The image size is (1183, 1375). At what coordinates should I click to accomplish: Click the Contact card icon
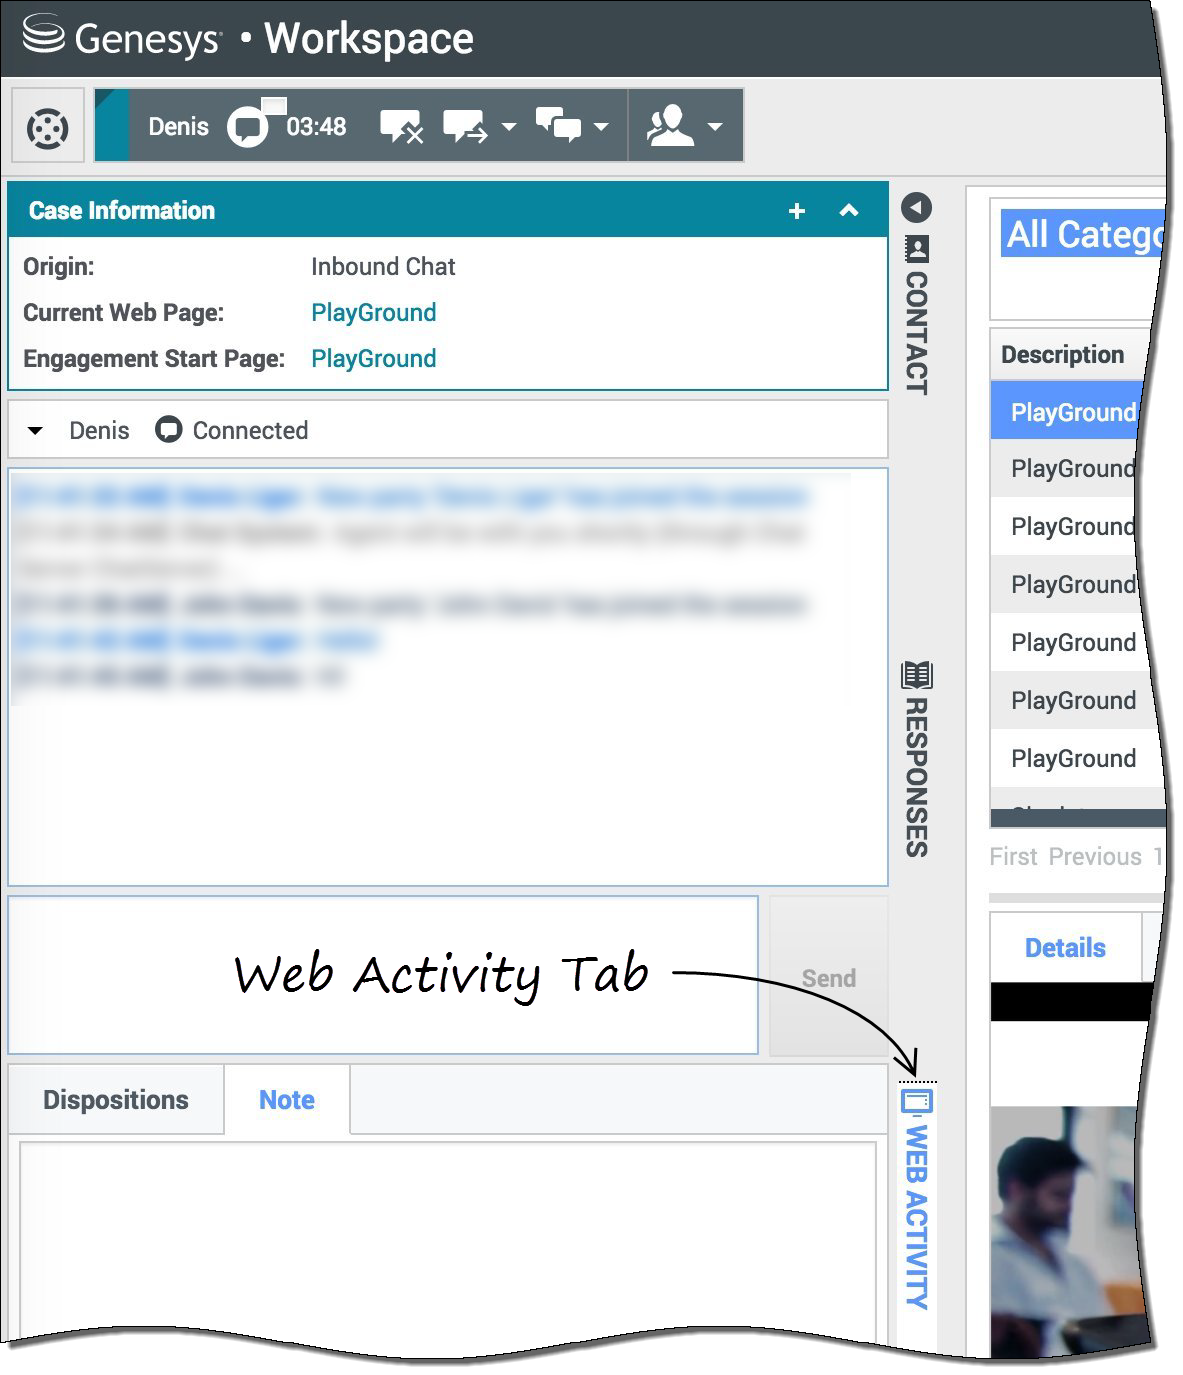pyautogui.click(x=916, y=249)
